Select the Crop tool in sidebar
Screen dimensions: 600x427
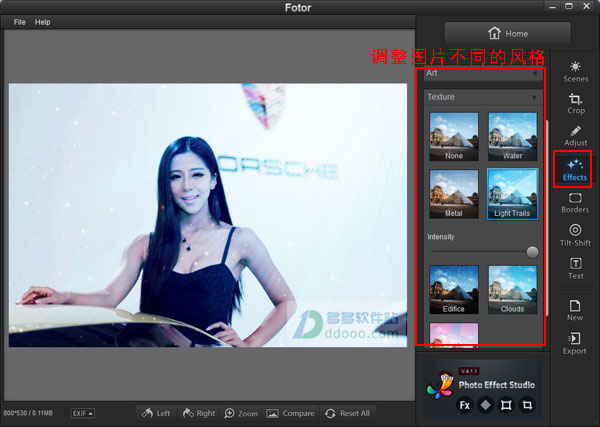[x=576, y=104]
